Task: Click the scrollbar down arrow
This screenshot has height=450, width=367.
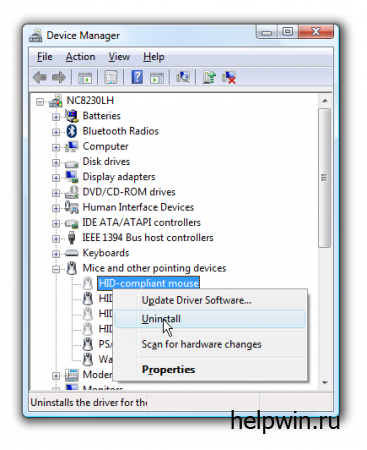Action: click(325, 383)
